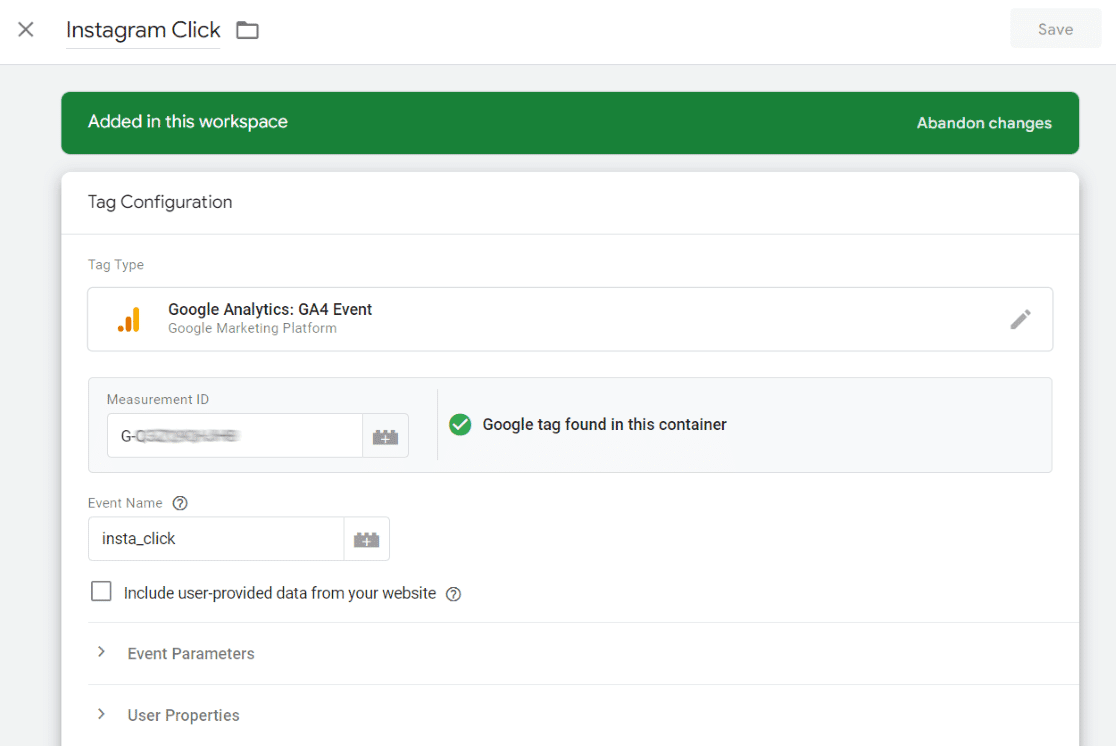Open the folder icon beside the tag name
The image size is (1116, 746).
pyautogui.click(x=247, y=30)
